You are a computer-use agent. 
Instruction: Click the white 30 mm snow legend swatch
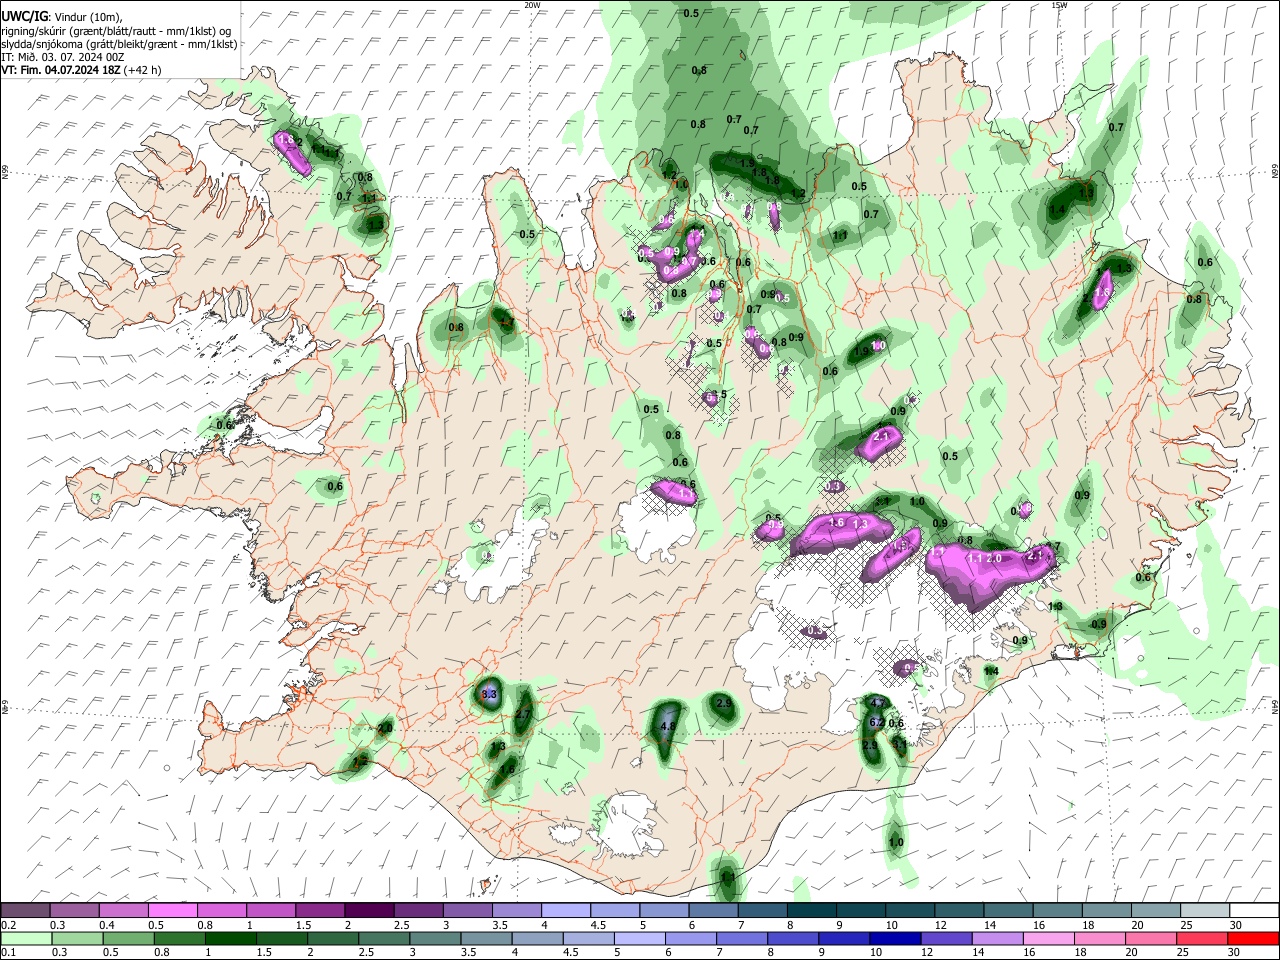click(x=1254, y=910)
